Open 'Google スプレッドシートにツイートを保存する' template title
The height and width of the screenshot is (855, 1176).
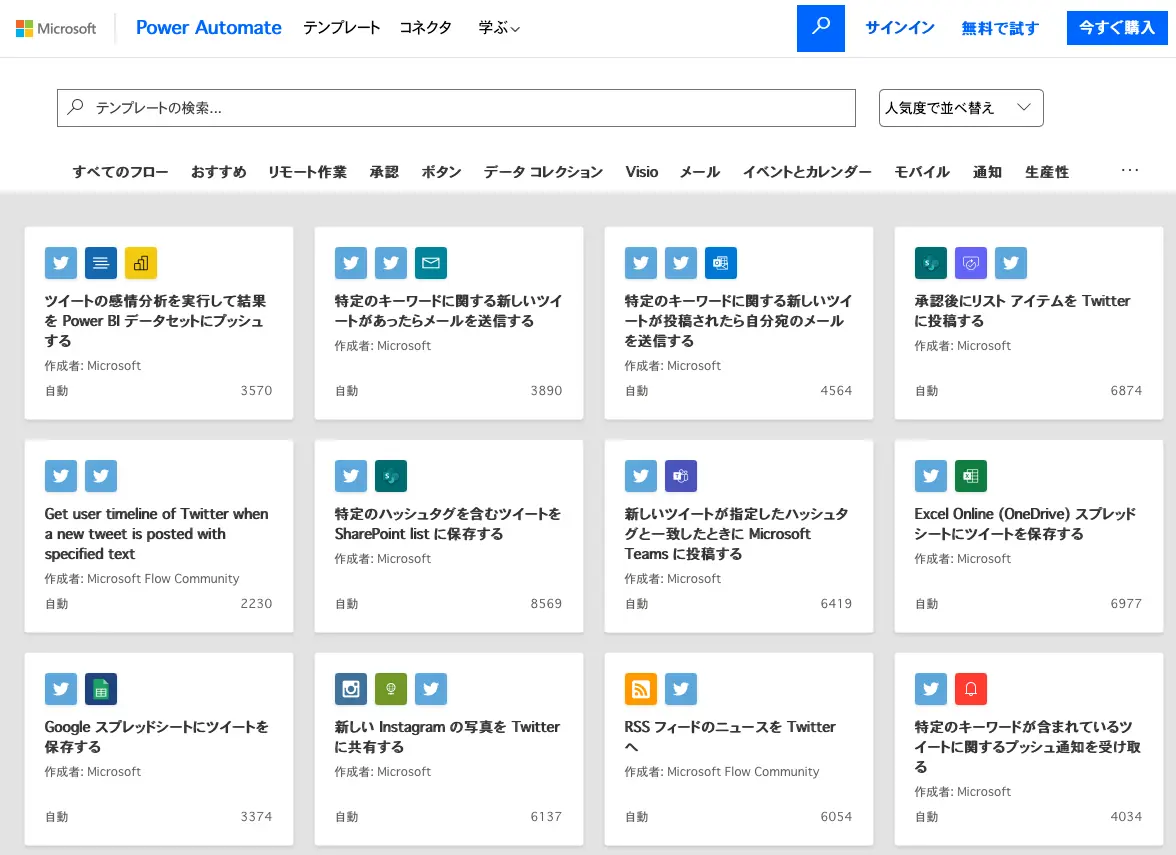click(156, 736)
